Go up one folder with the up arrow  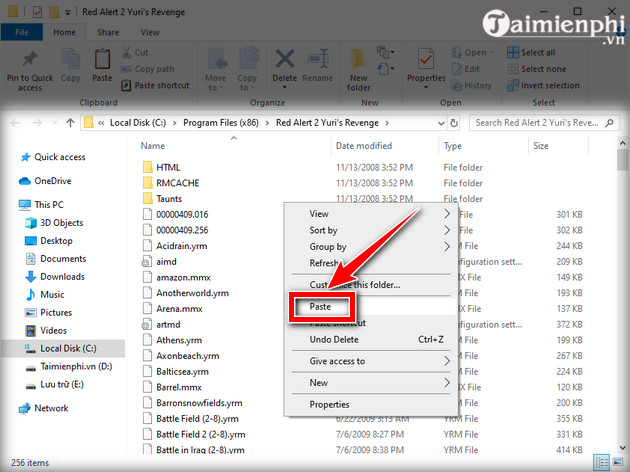click(x=70, y=123)
